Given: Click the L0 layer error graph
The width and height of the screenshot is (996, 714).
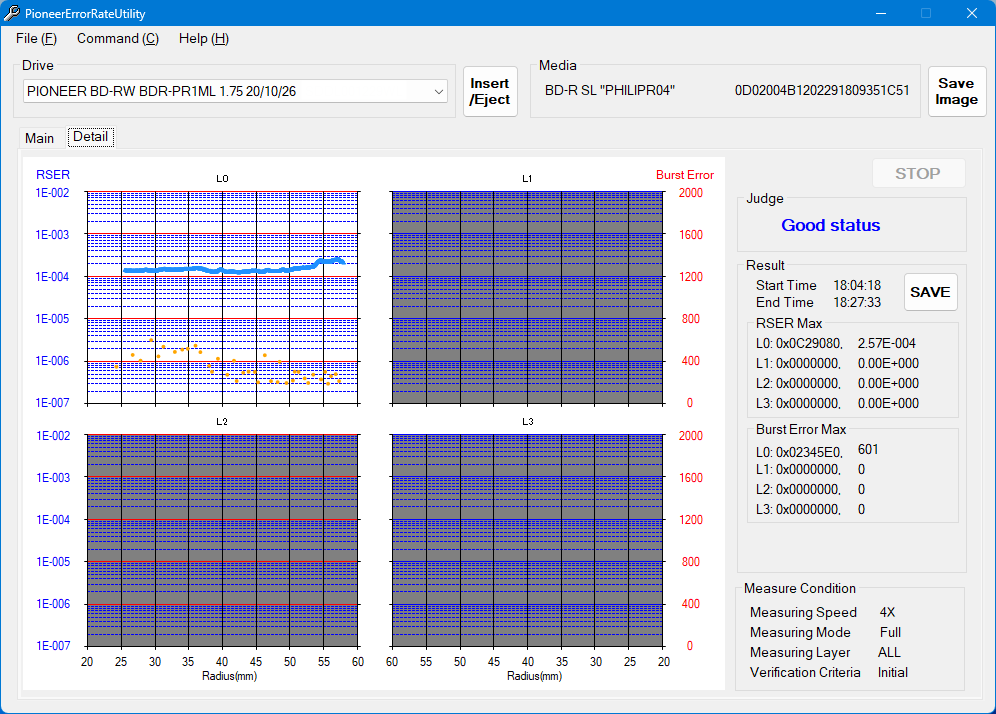Looking at the screenshot, I should (222, 297).
